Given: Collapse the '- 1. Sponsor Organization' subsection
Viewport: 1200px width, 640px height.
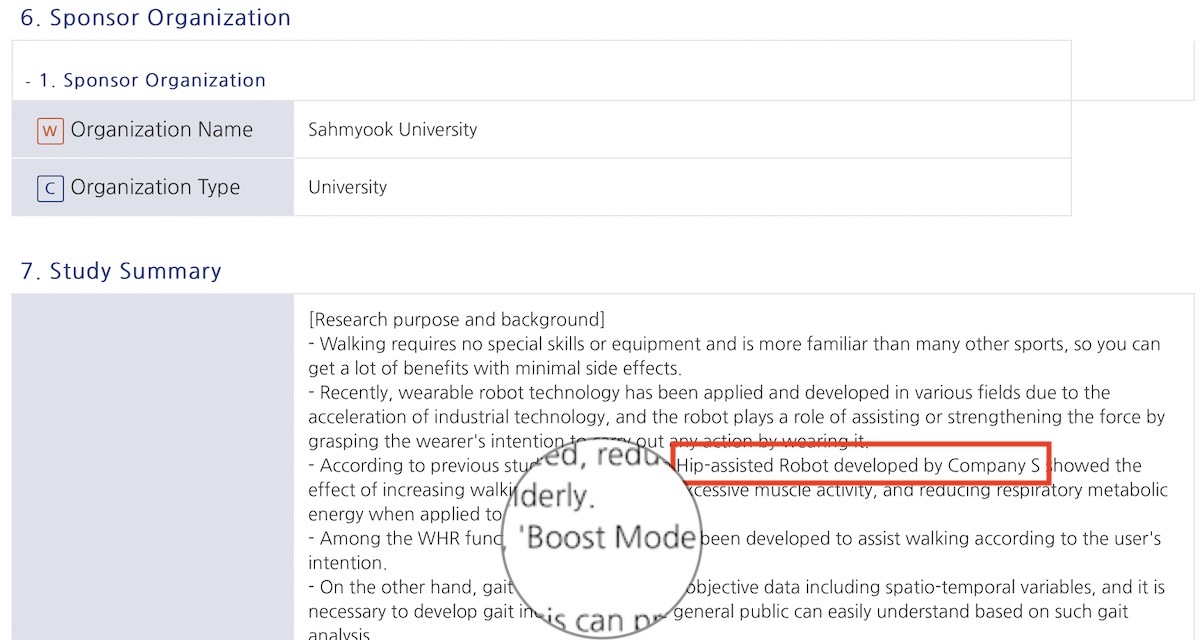Looking at the screenshot, I should click(x=146, y=80).
